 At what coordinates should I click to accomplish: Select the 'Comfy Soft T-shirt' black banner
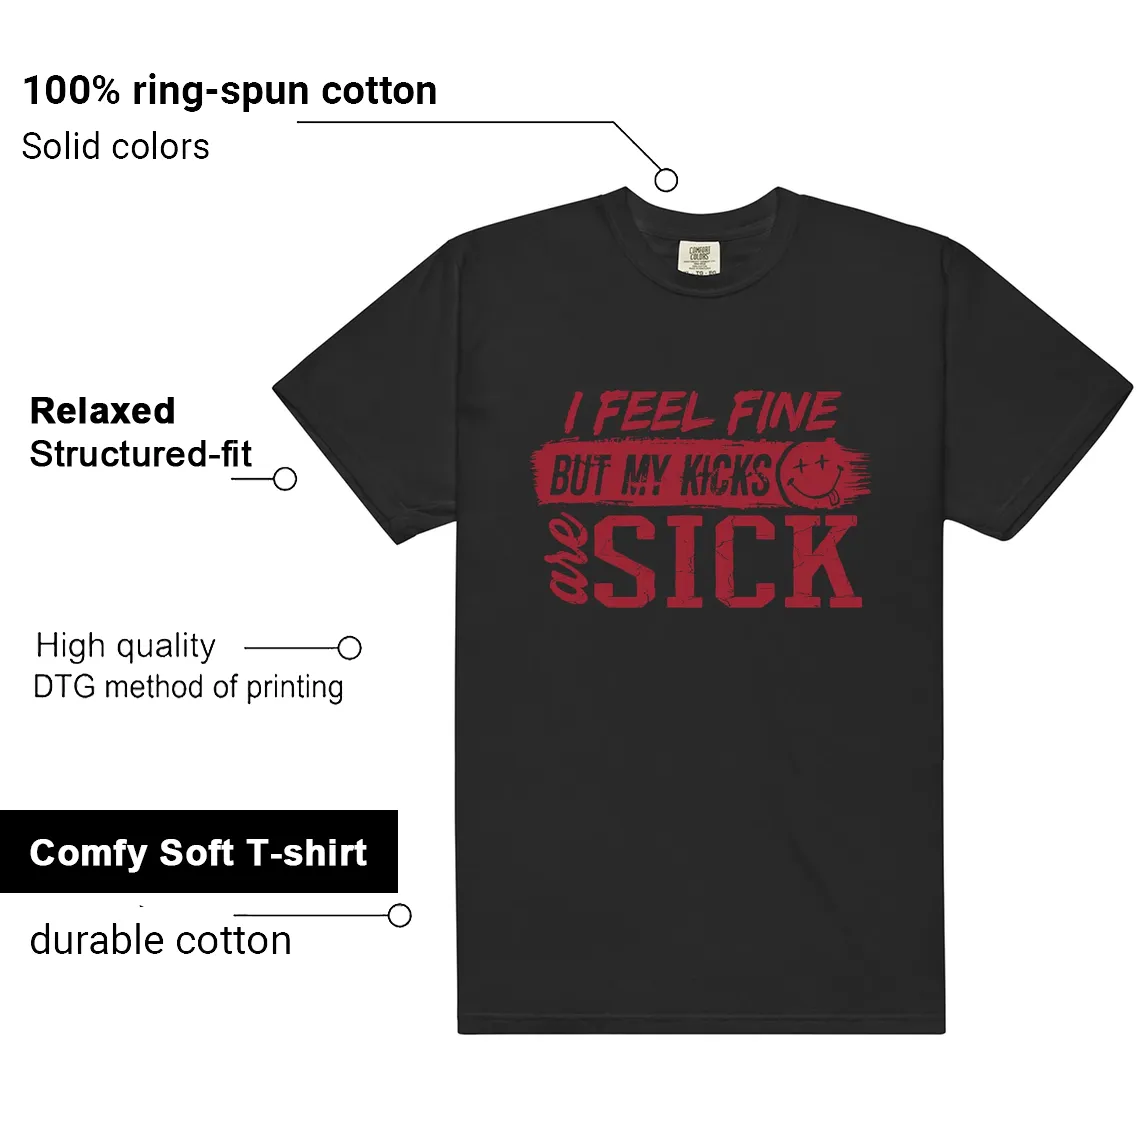pyautogui.click(x=198, y=851)
